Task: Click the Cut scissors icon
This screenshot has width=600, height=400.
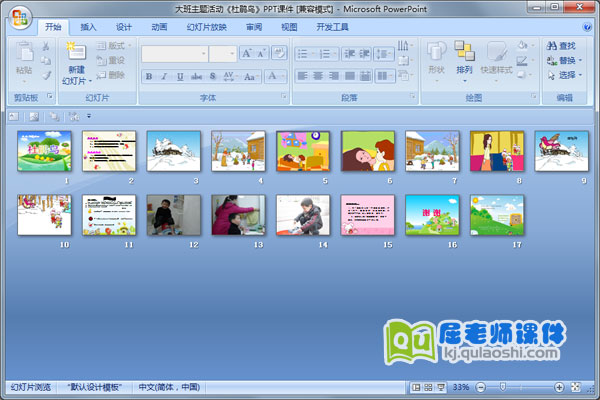Action: click(x=46, y=46)
